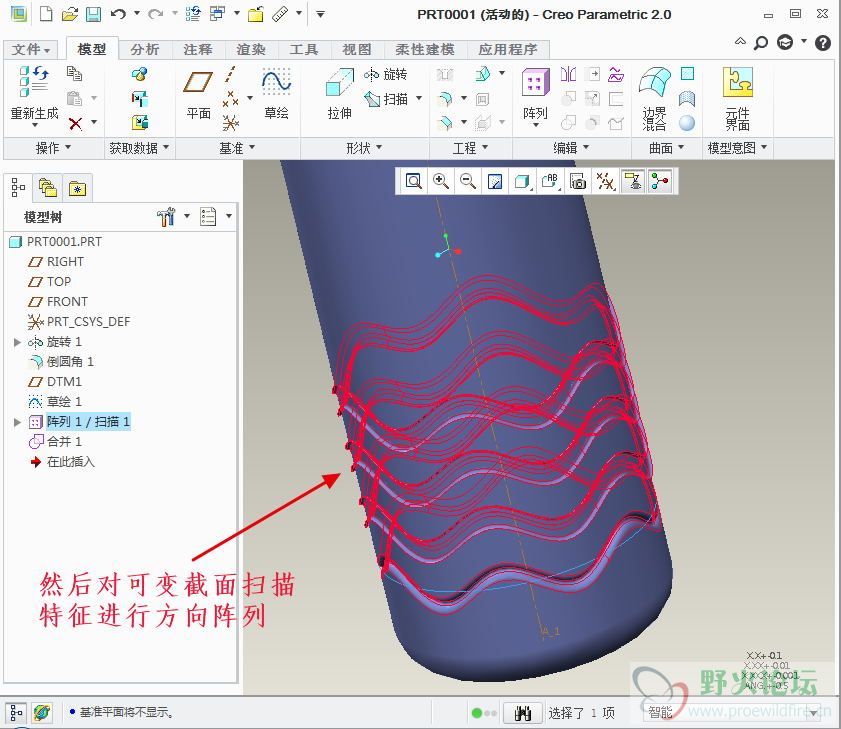Click the 平面 (Plane) datum tool

[199, 93]
